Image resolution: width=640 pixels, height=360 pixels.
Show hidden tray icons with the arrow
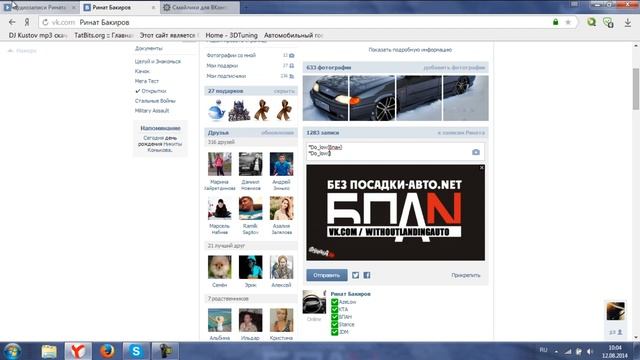tap(556, 351)
